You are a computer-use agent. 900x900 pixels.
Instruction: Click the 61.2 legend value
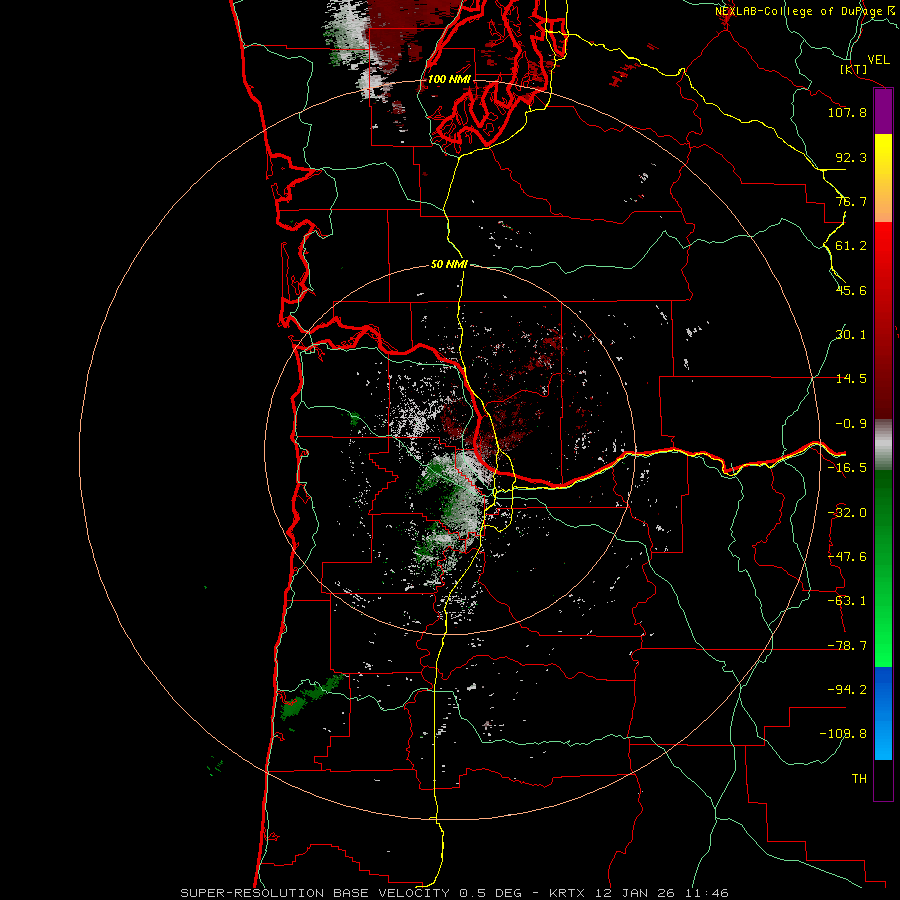851,246
